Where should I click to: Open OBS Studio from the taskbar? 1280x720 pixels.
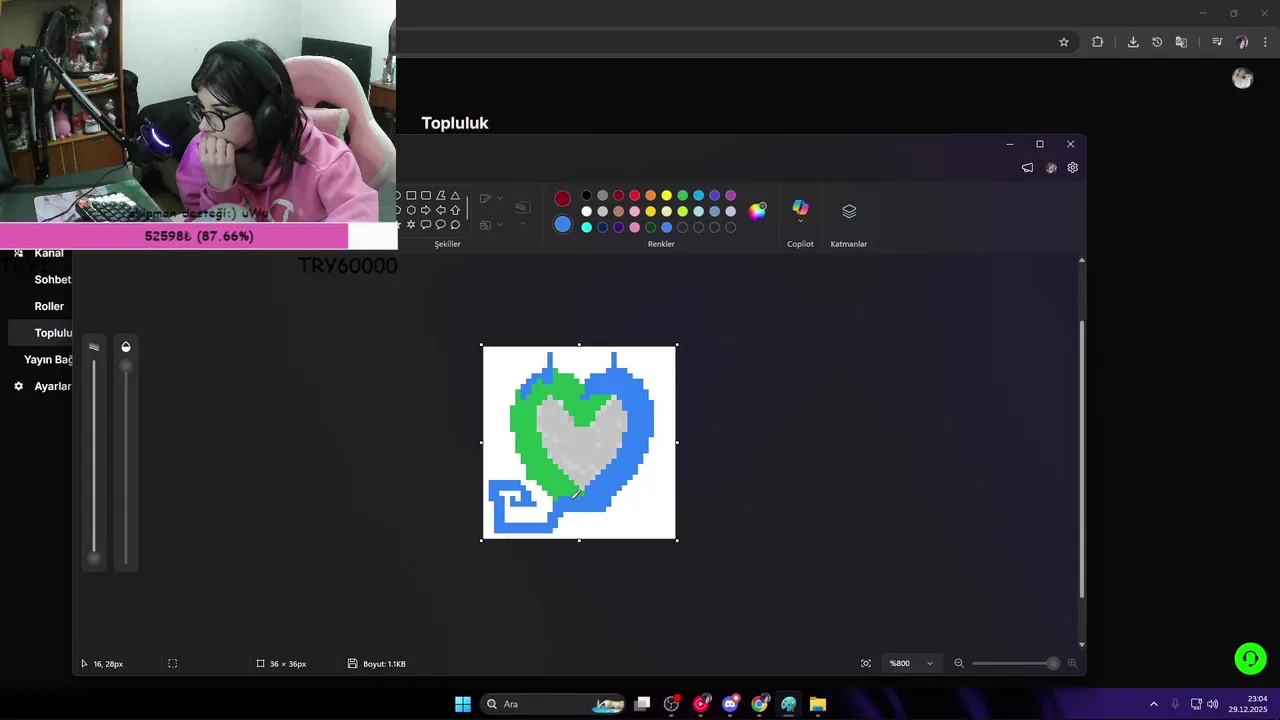tap(671, 704)
